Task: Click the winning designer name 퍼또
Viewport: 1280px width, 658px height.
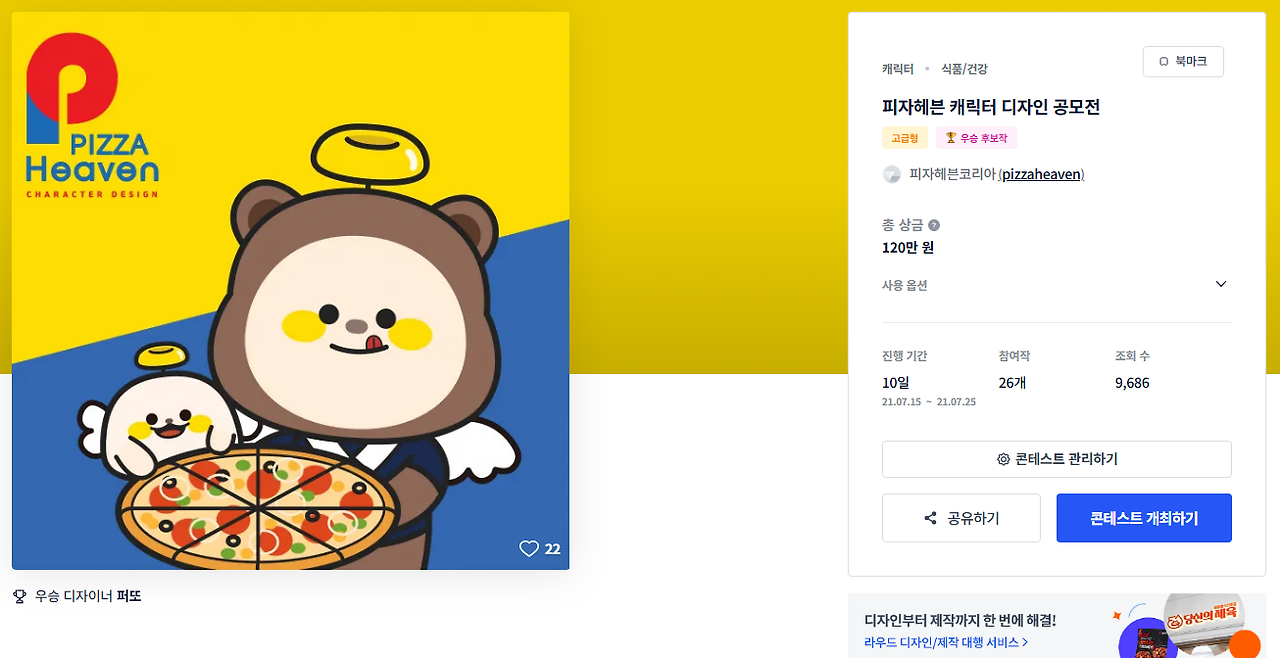Action: click(129, 596)
